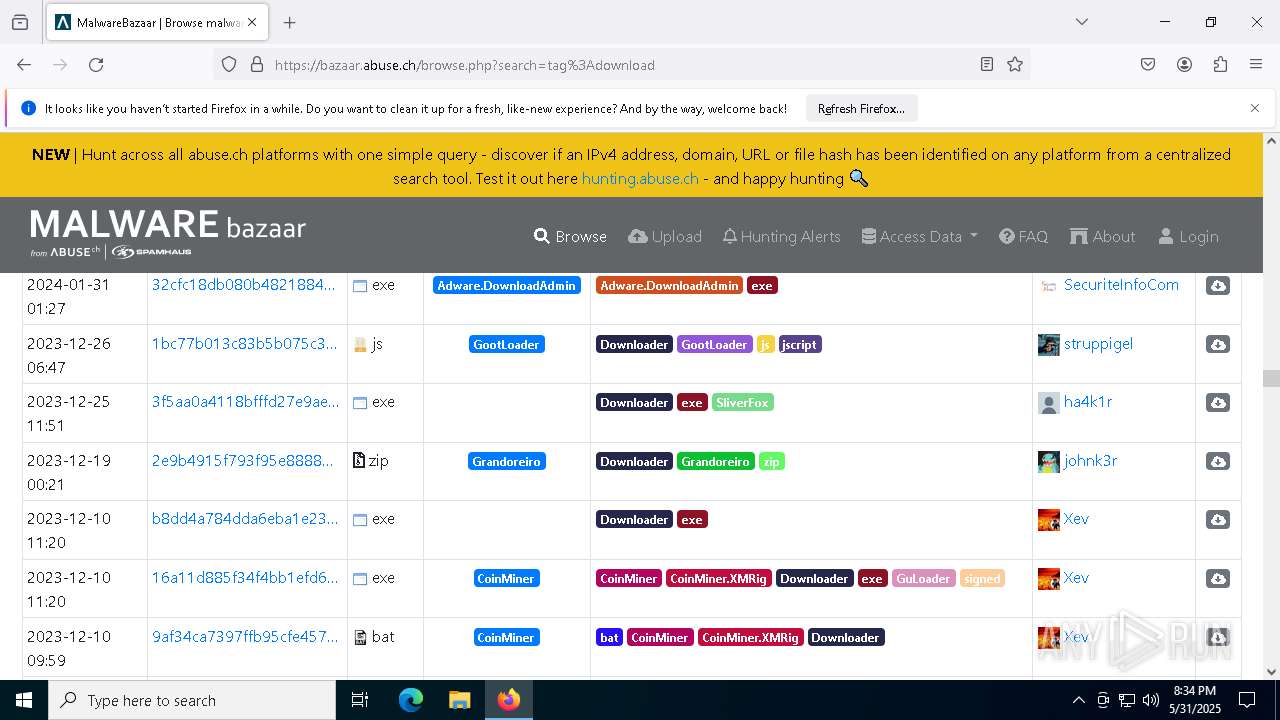This screenshot has height=720, width=1280.
Task: Dismiss the refresh Firefox notification bar
Action: 1255,108
